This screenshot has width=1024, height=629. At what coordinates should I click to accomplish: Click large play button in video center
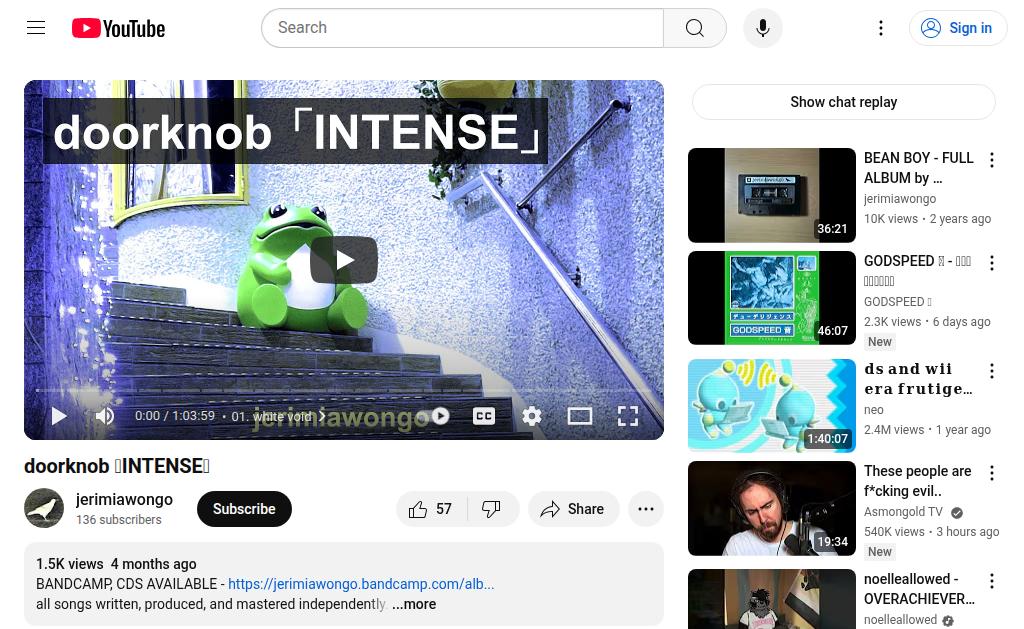click(x=344, y=260)
